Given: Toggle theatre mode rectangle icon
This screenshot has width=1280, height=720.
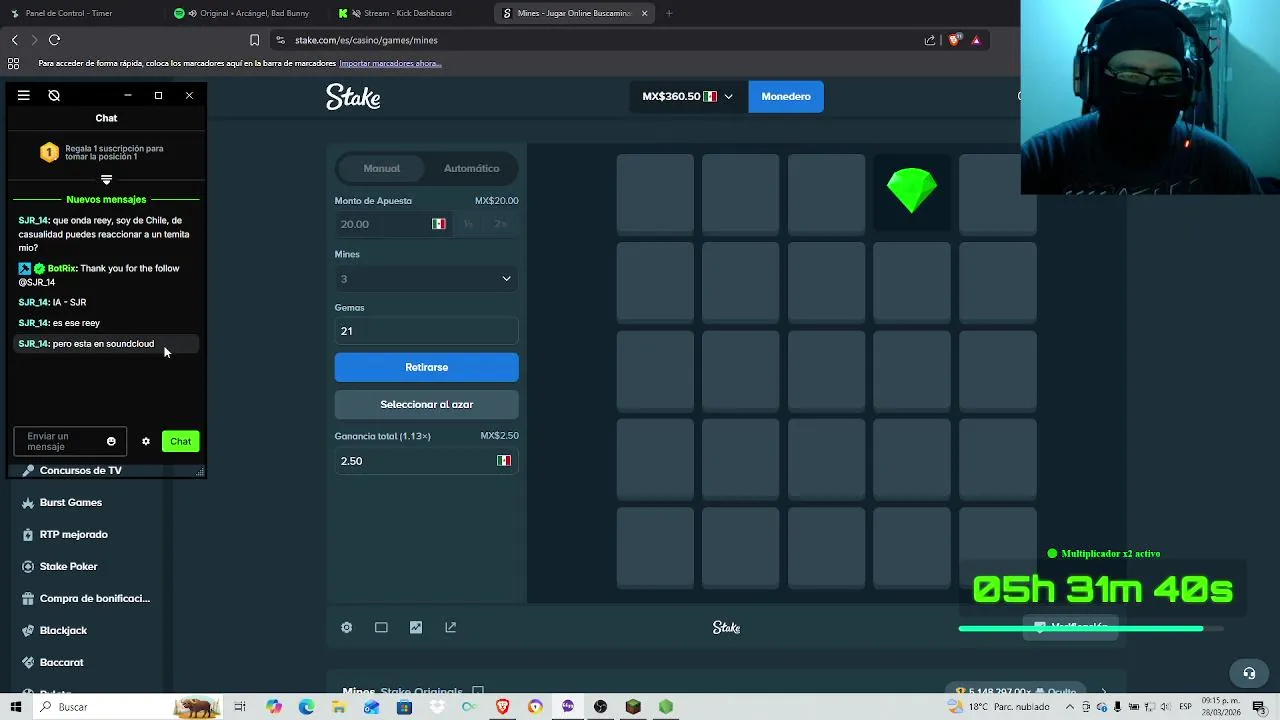Looking at the screenshot, I should click(381, 627).
